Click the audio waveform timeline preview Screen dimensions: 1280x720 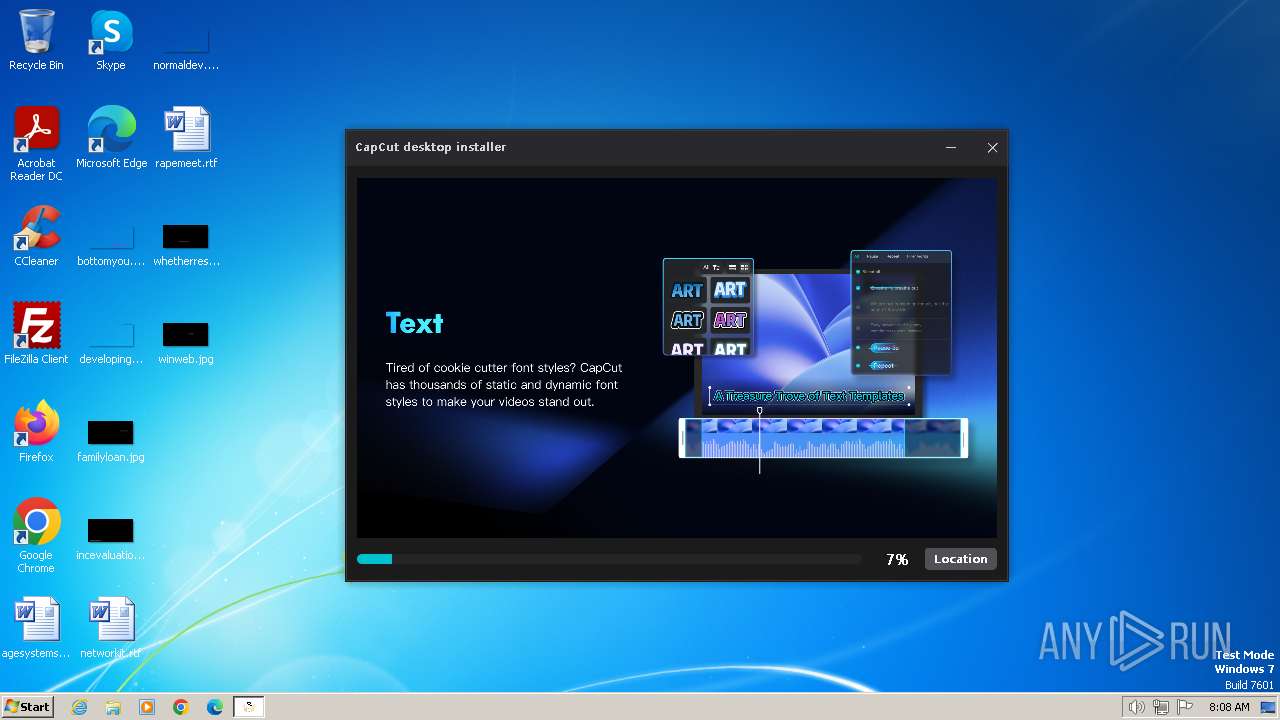coord(823,438)
